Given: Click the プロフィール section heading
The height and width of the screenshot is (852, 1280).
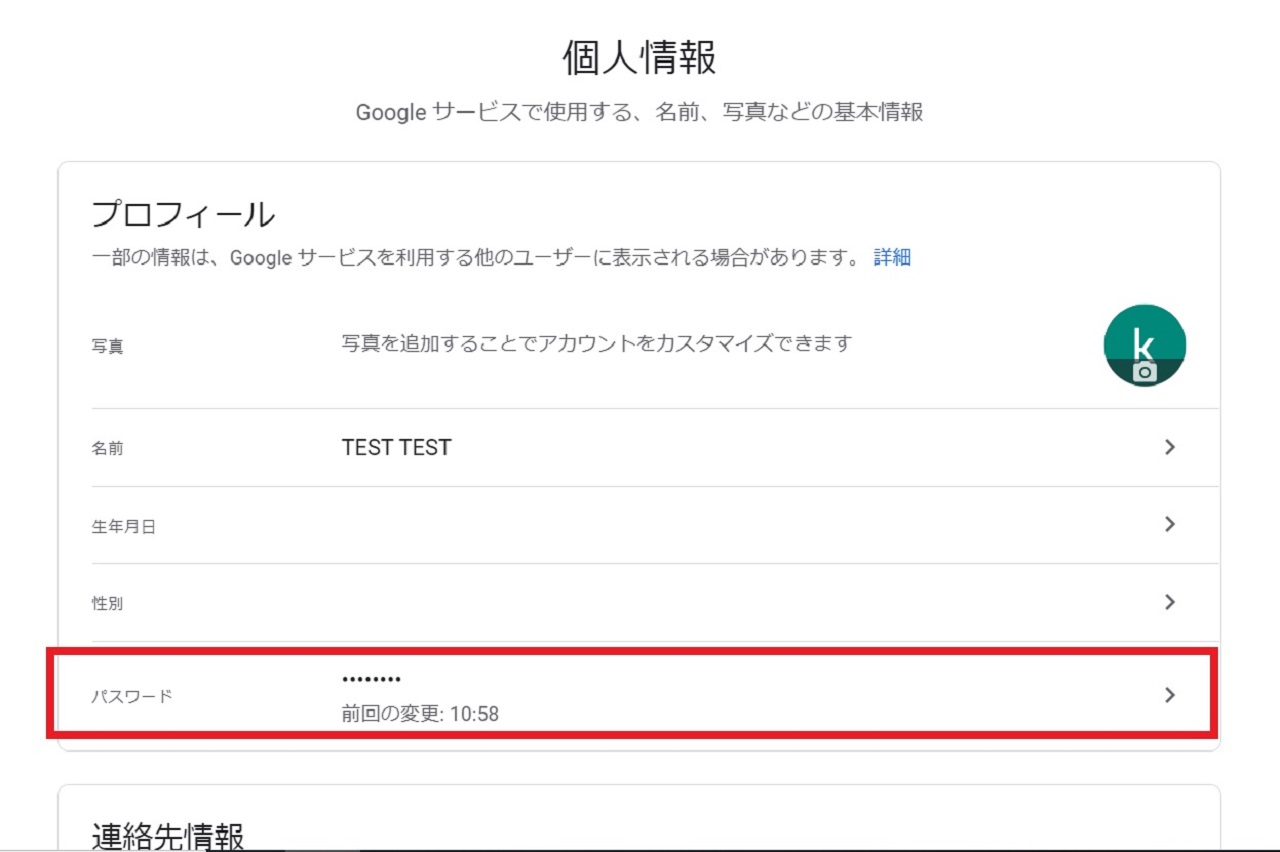Looking at the screenshot, I should point(183,214).
